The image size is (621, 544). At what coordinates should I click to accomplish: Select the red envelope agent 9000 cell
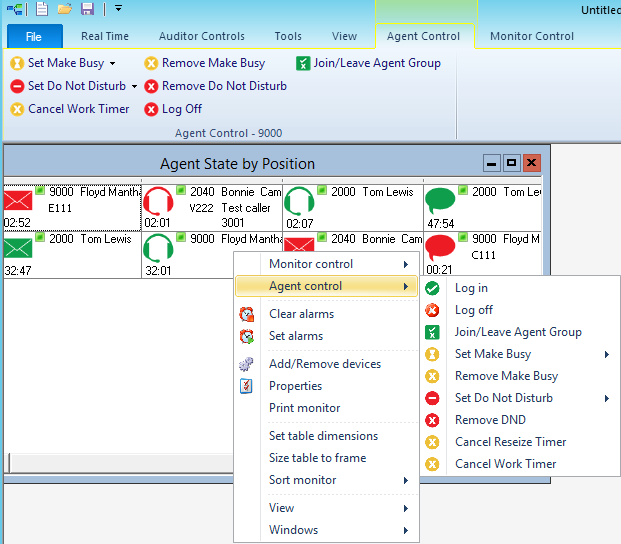[70, 205]
